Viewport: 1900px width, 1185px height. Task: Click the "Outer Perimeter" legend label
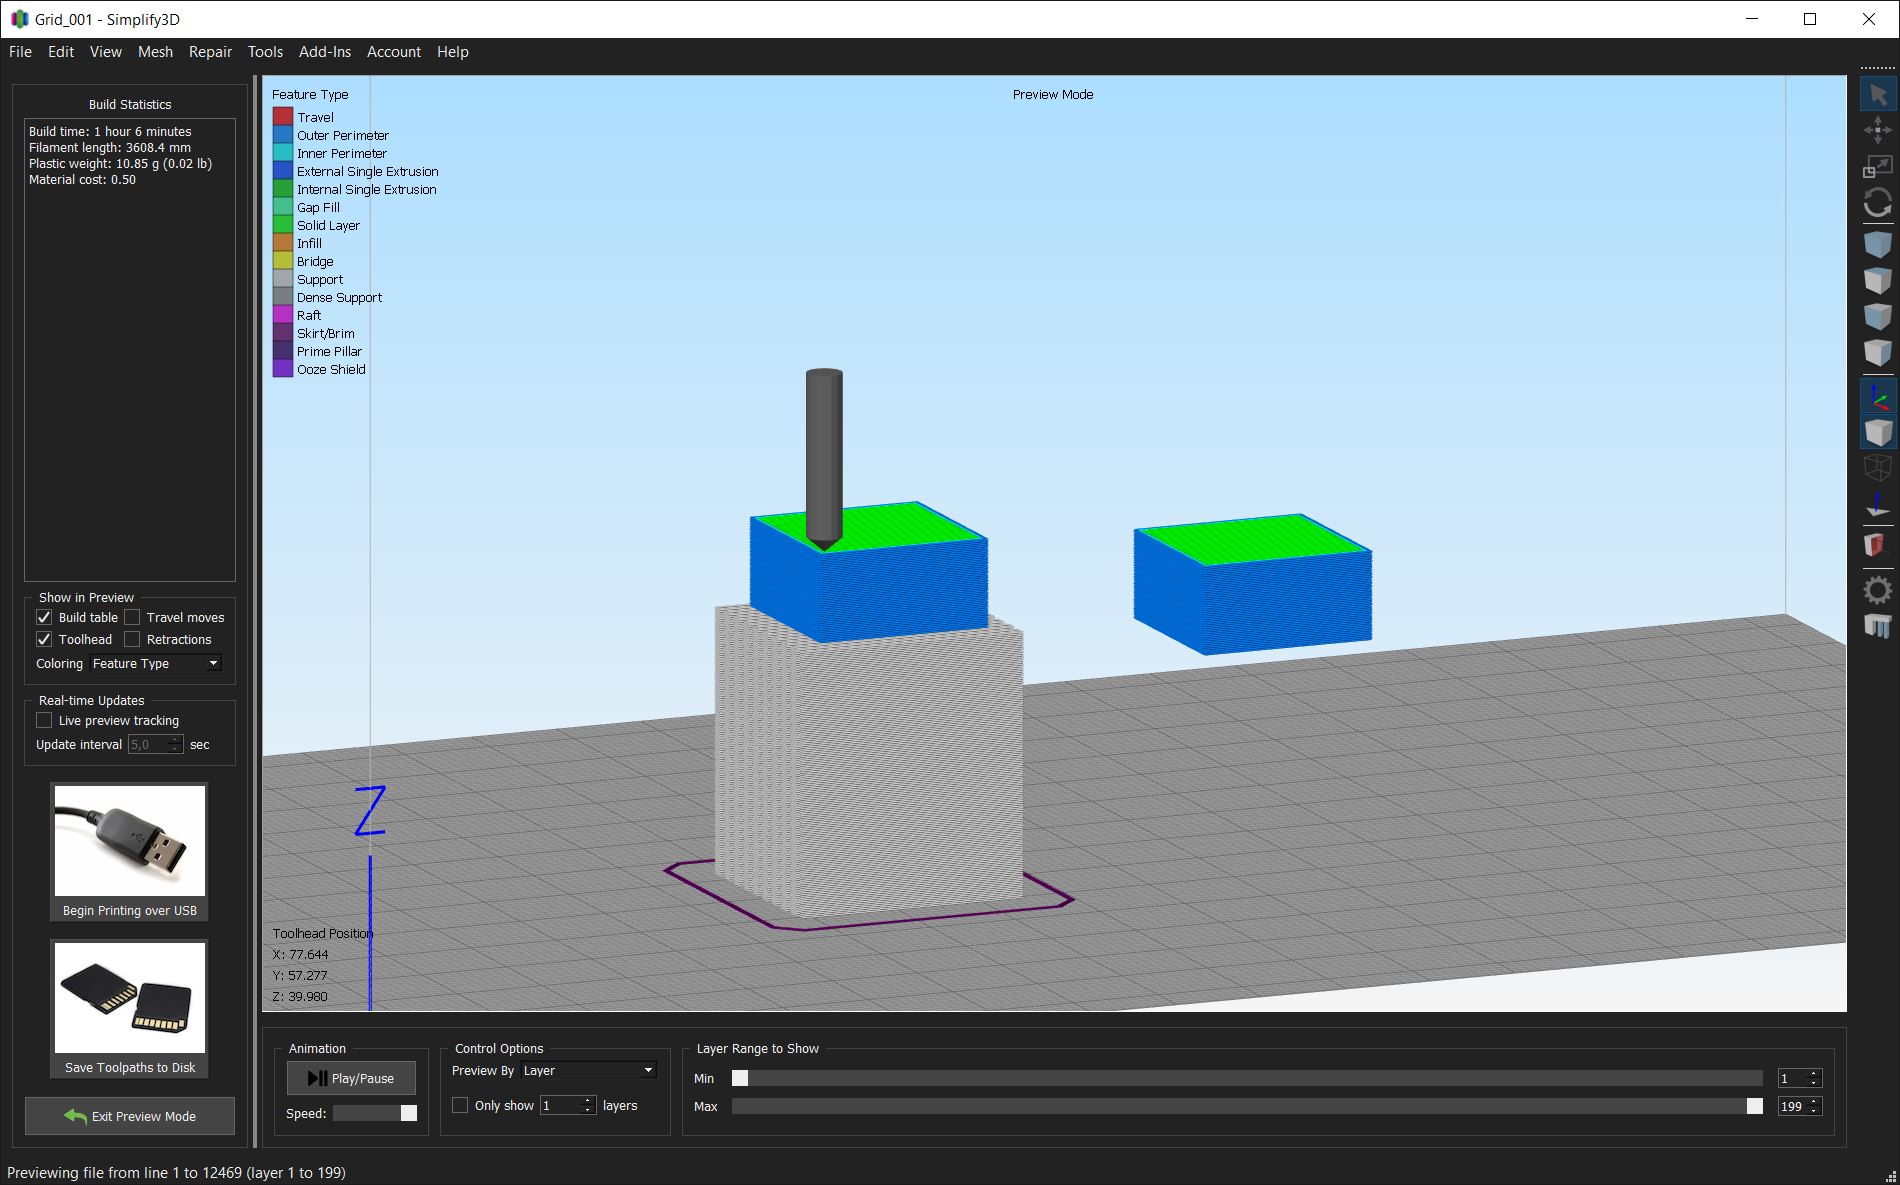[343, 135]
